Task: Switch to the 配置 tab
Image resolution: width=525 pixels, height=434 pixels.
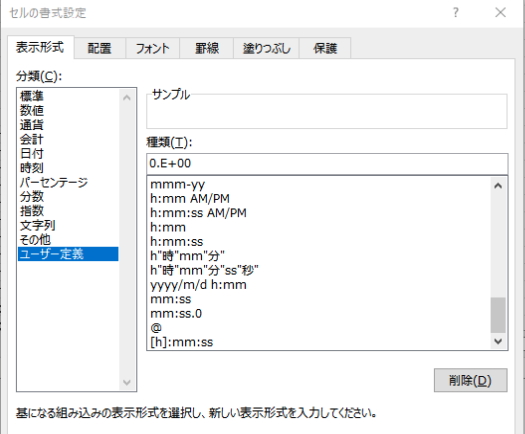Action: (99, 48)
